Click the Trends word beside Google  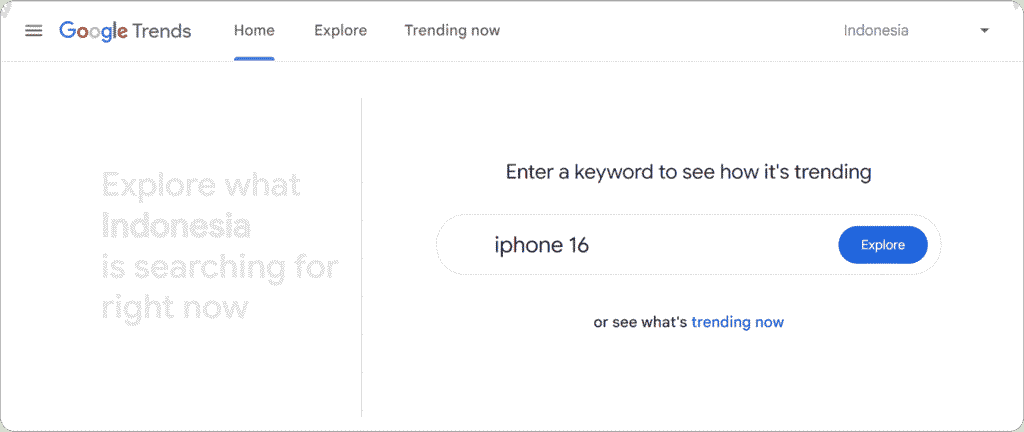coord(162,31)
